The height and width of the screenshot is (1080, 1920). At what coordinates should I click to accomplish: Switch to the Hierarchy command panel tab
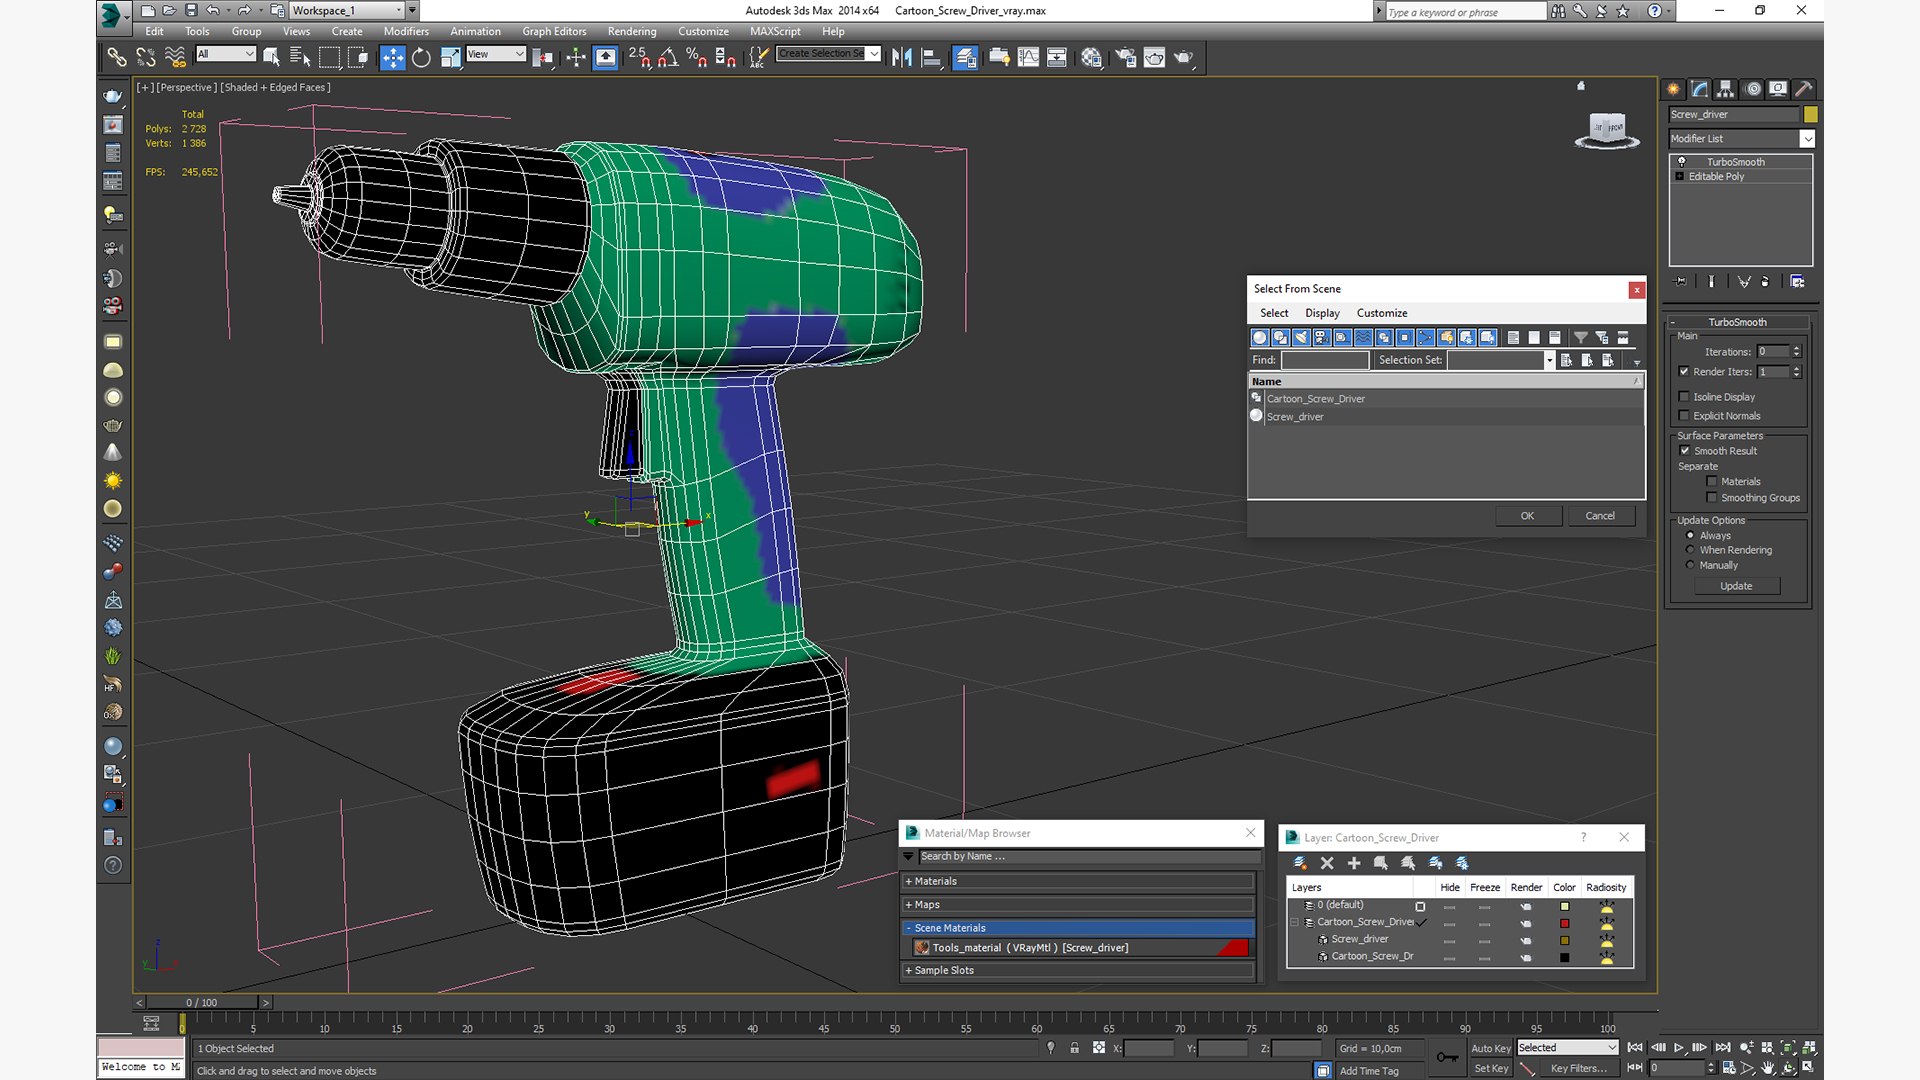(1725, 89)
